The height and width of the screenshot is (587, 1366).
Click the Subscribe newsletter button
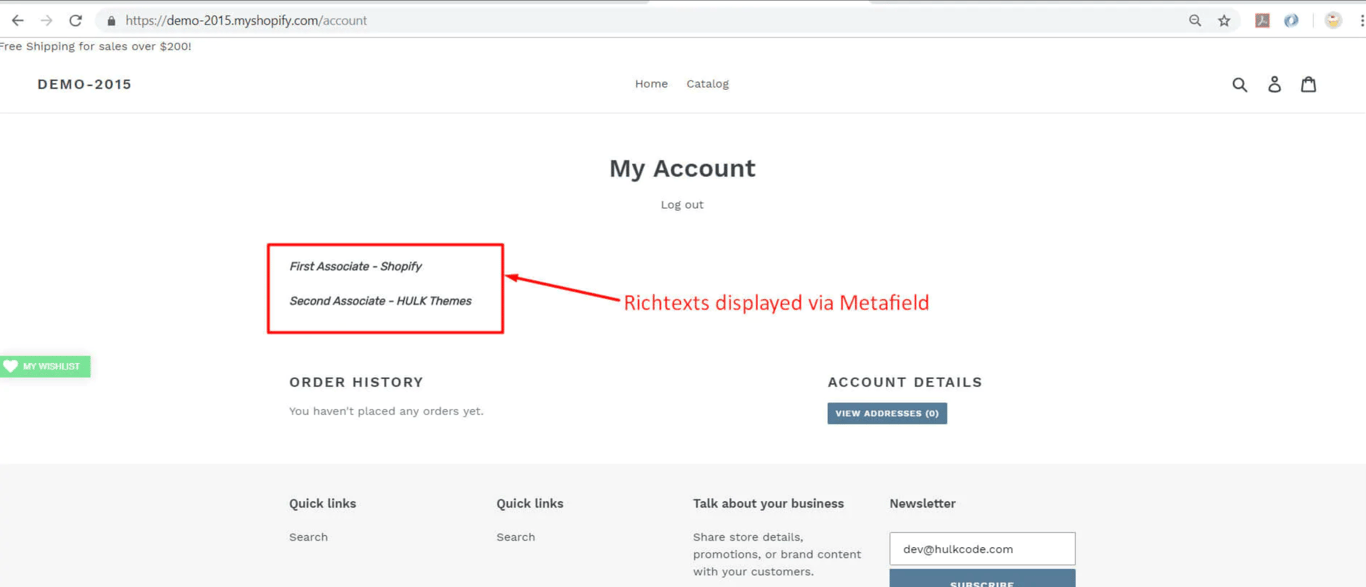pyautogui.click(x=982, y=580)
